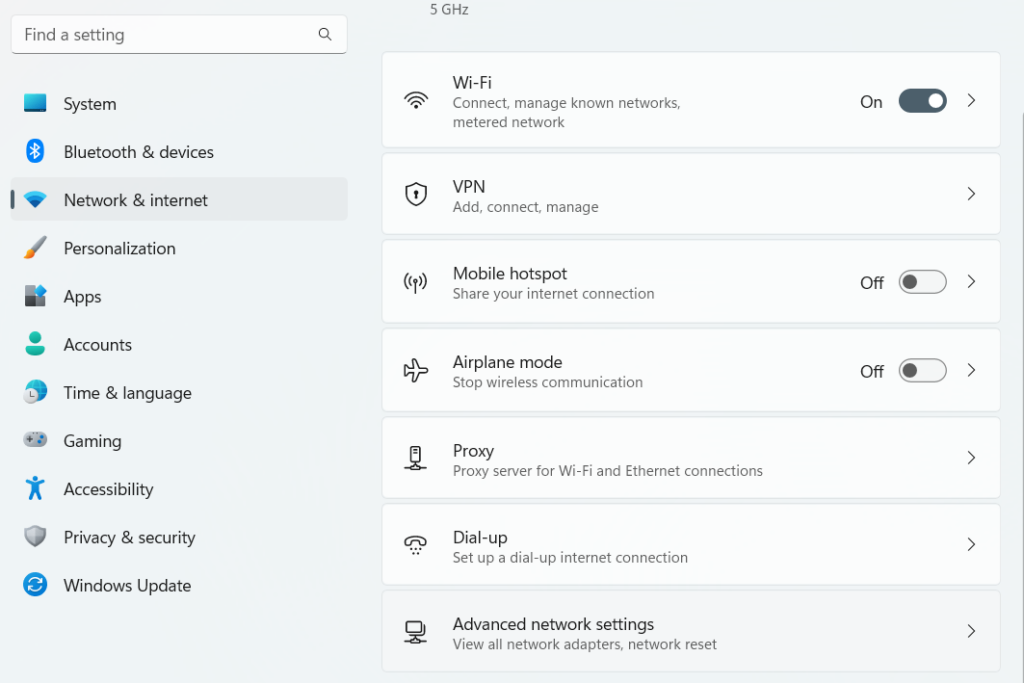Click the Advanced network settings computer icon

click(x=415, y=631)
